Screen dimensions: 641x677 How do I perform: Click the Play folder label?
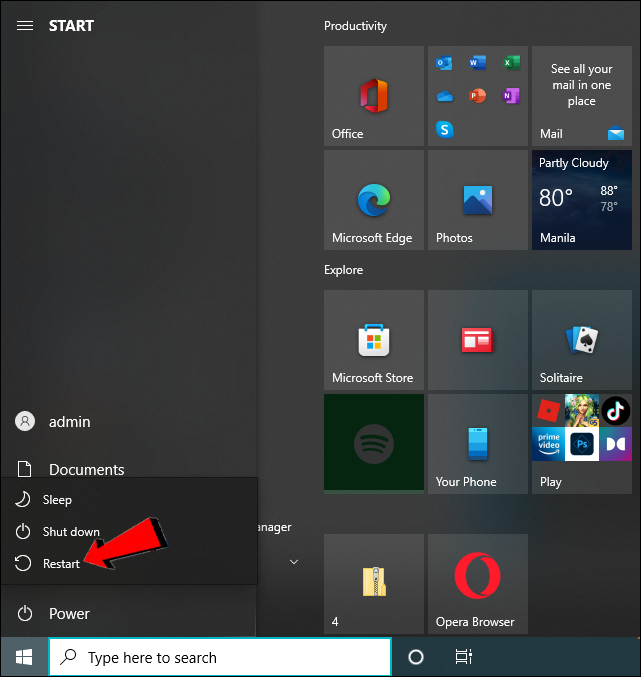(551, 482)
